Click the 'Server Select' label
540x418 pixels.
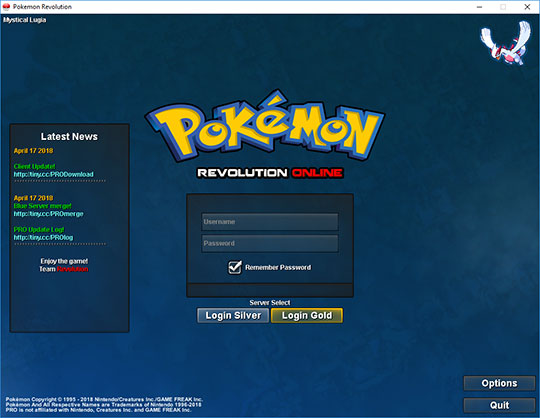270,303
